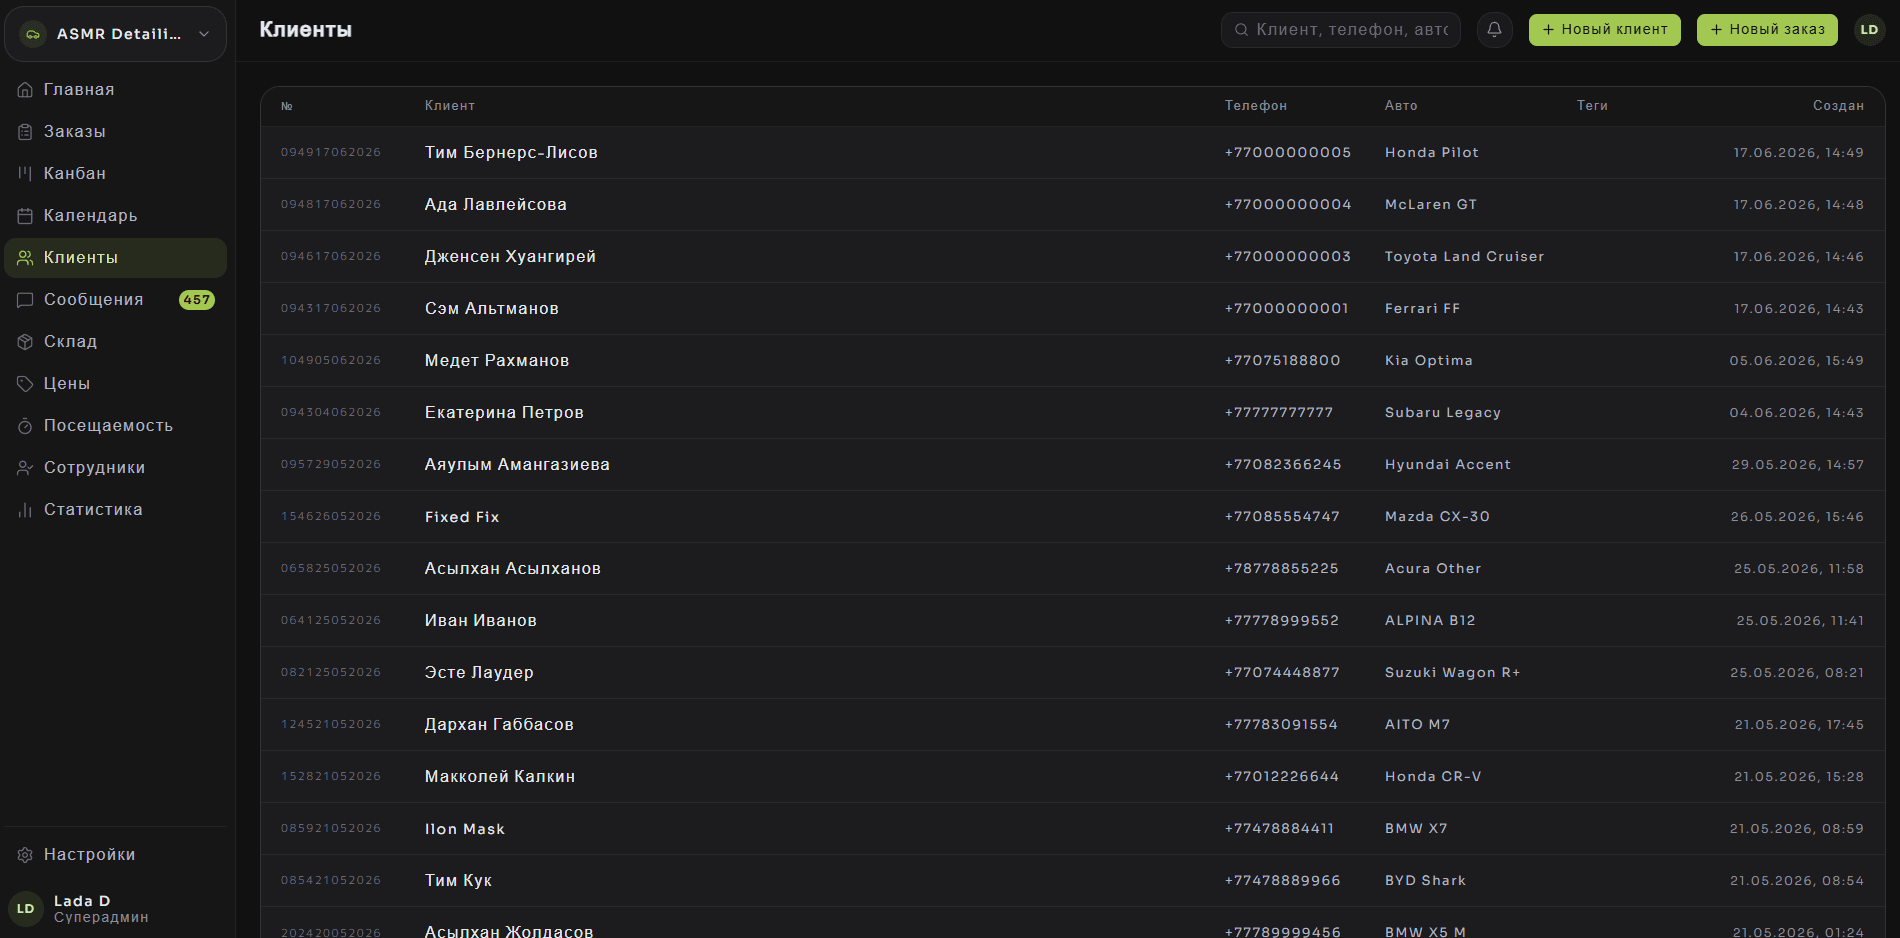This screenshot has height=938, width=1900.
Task: Click the Календарь calendar icon
Action: pos(25,216)
